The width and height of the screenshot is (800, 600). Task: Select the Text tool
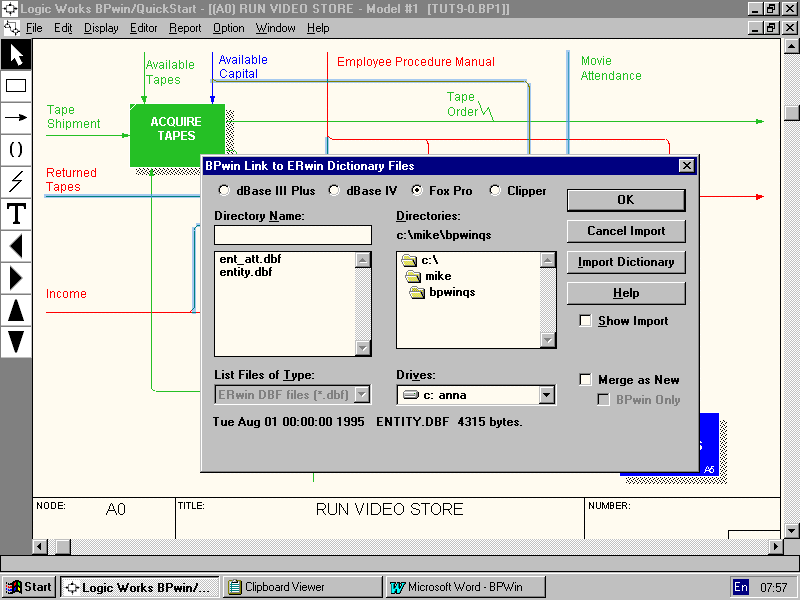[16, 214]
